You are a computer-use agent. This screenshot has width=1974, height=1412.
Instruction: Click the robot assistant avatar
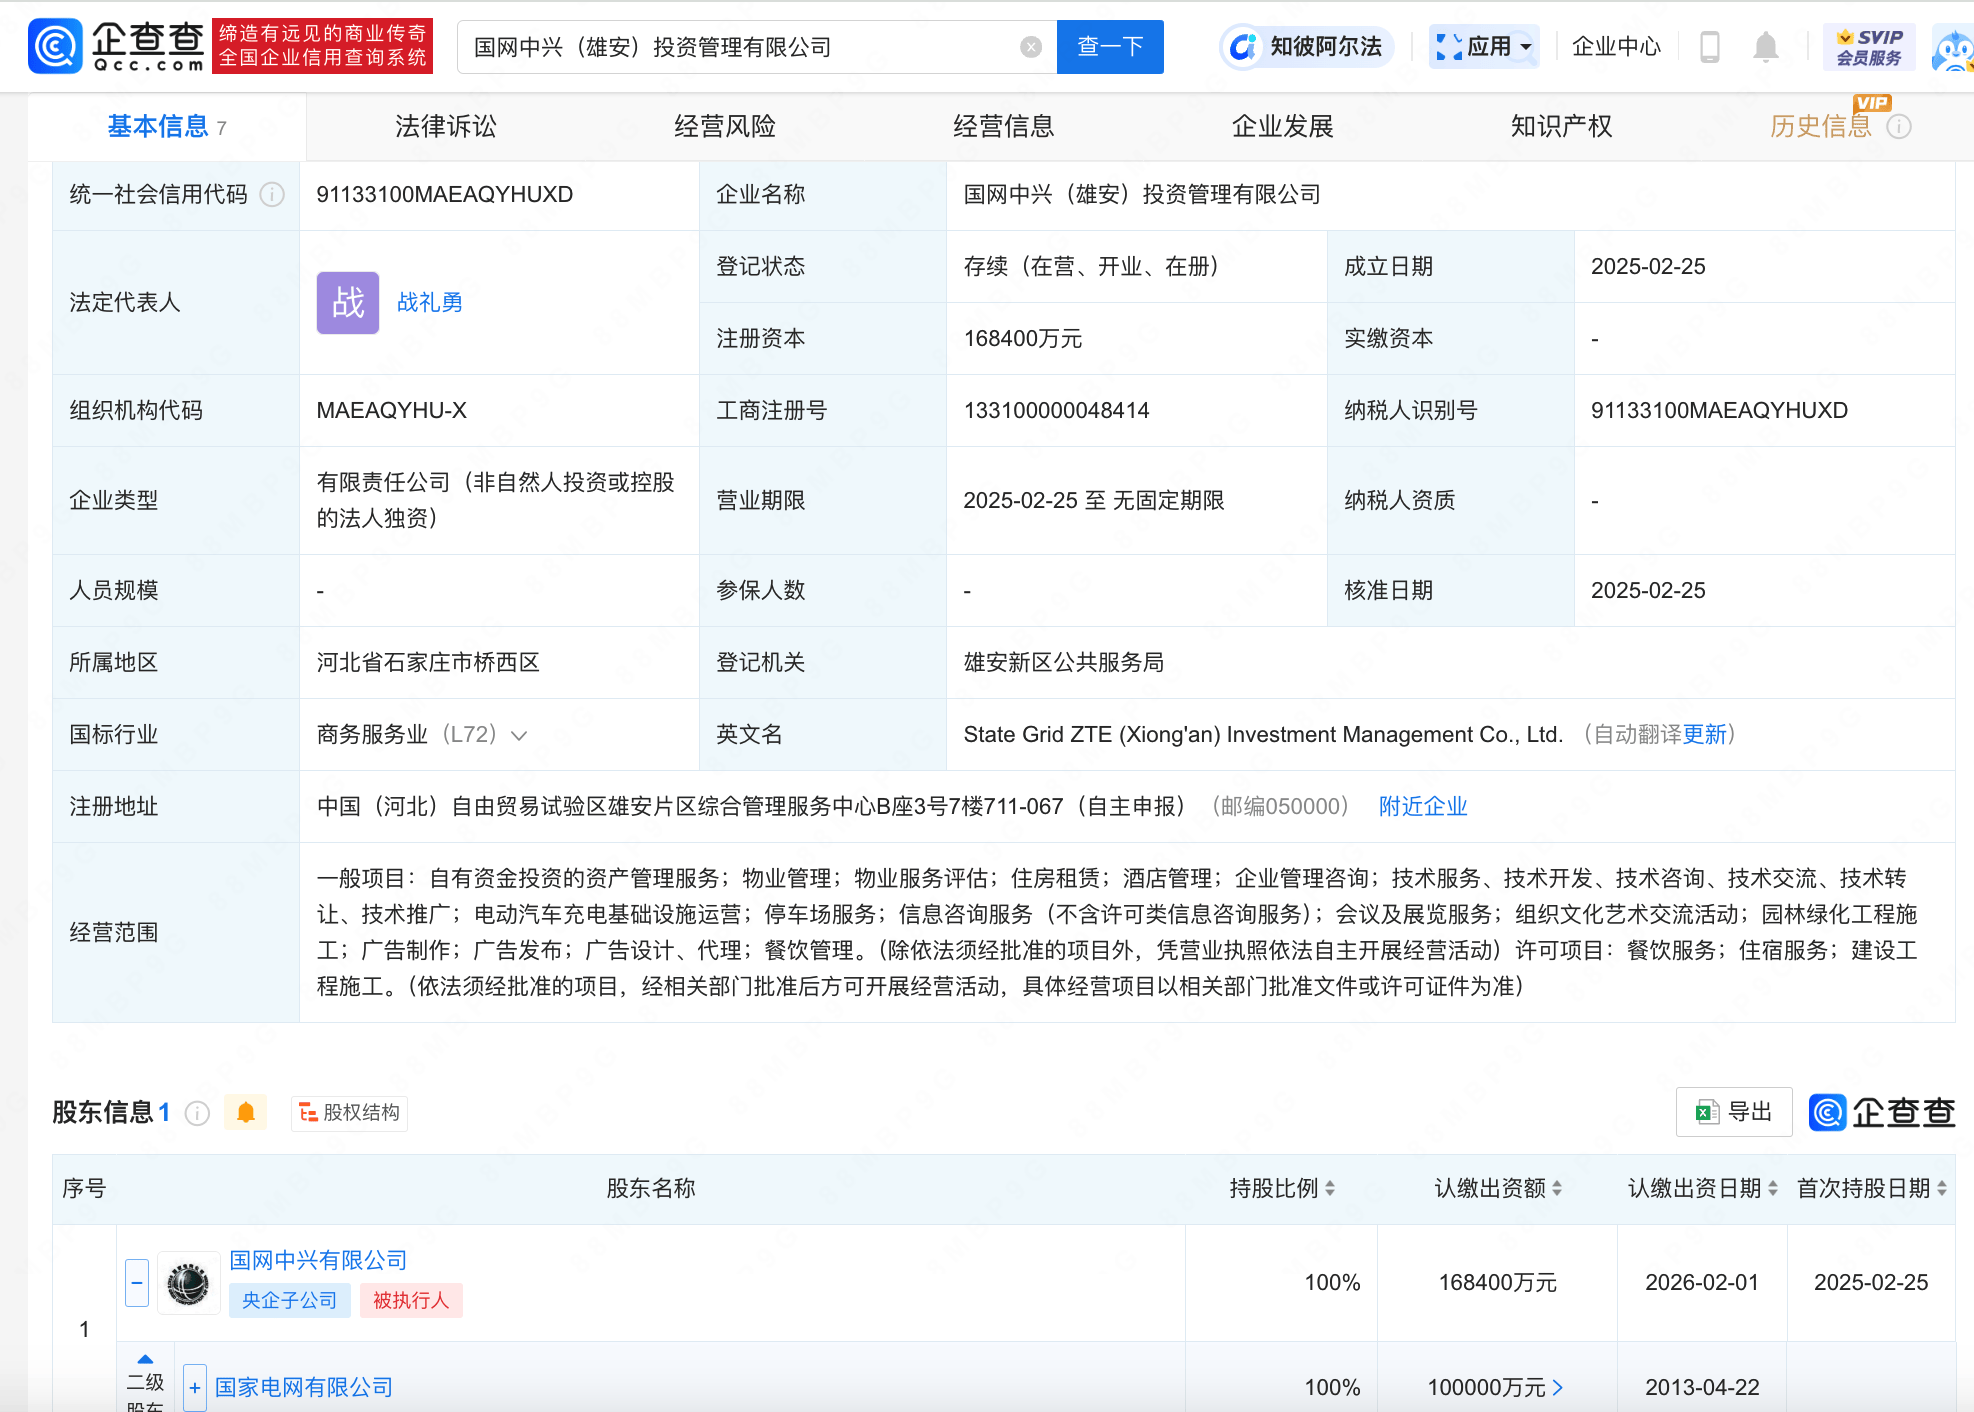coord(1953,50)
